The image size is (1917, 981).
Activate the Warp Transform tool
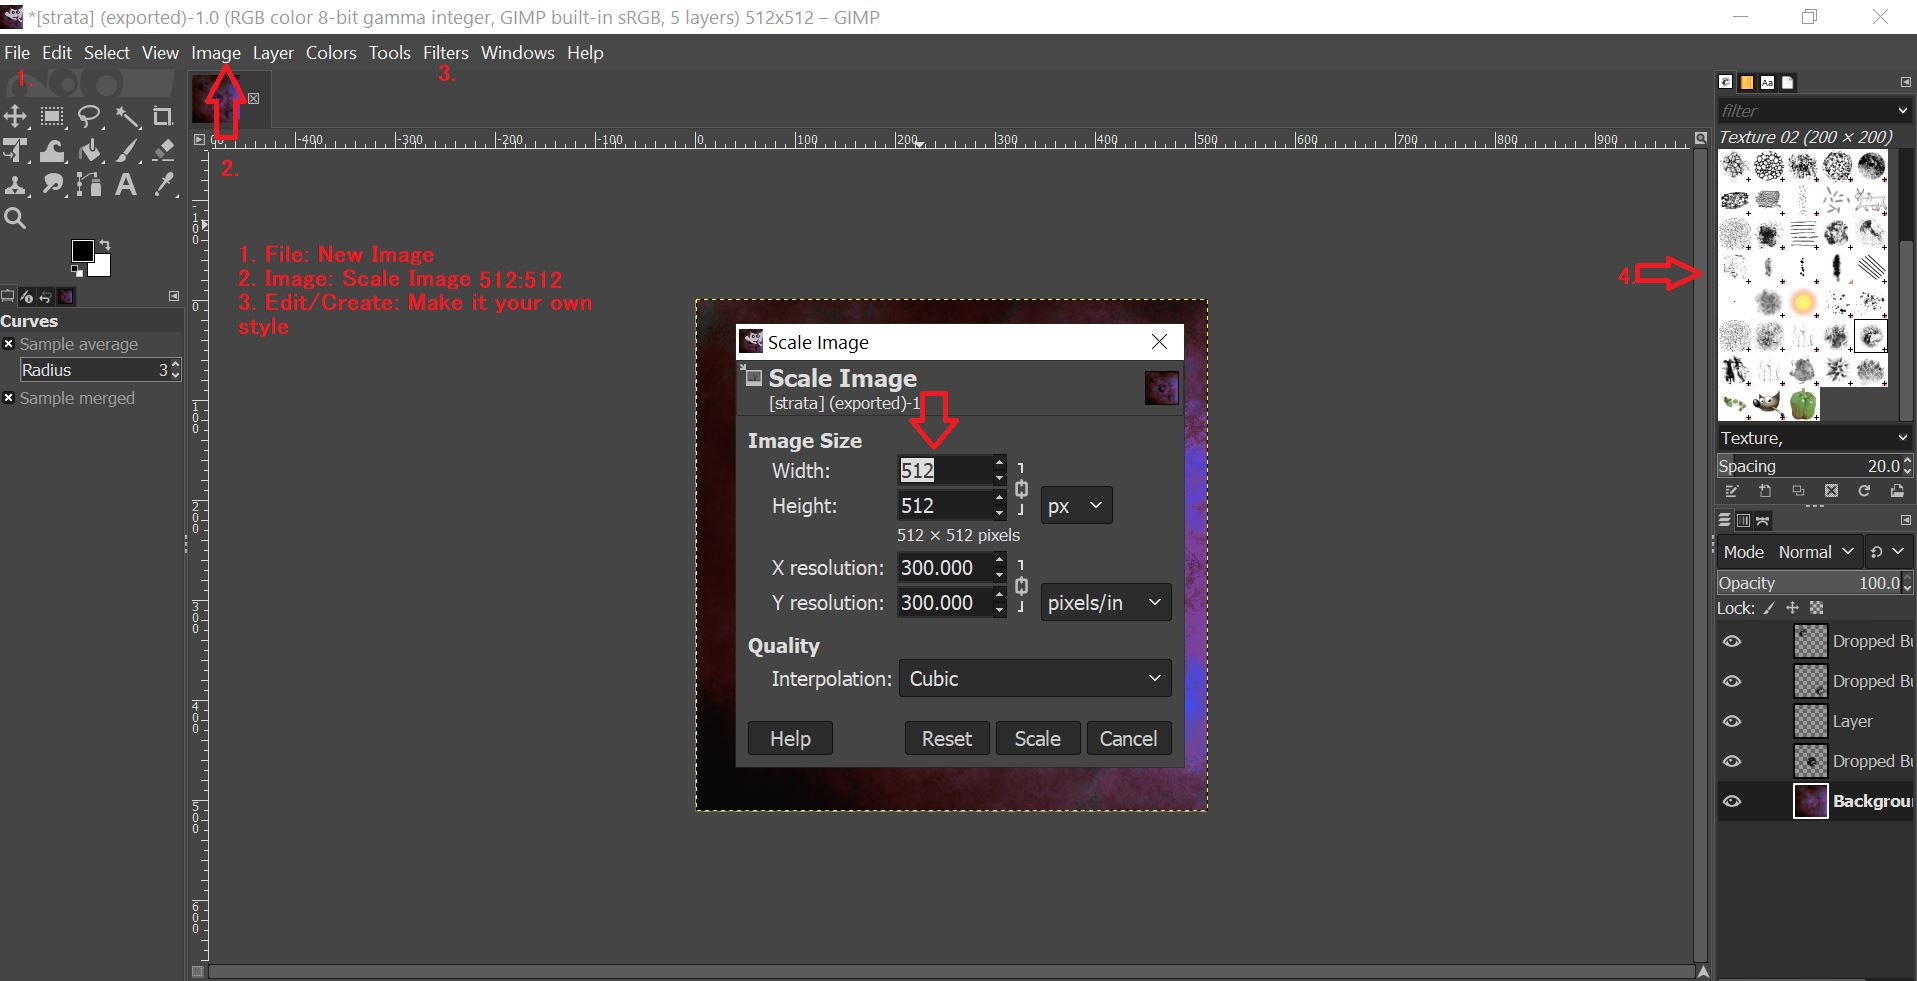(52, 151)
